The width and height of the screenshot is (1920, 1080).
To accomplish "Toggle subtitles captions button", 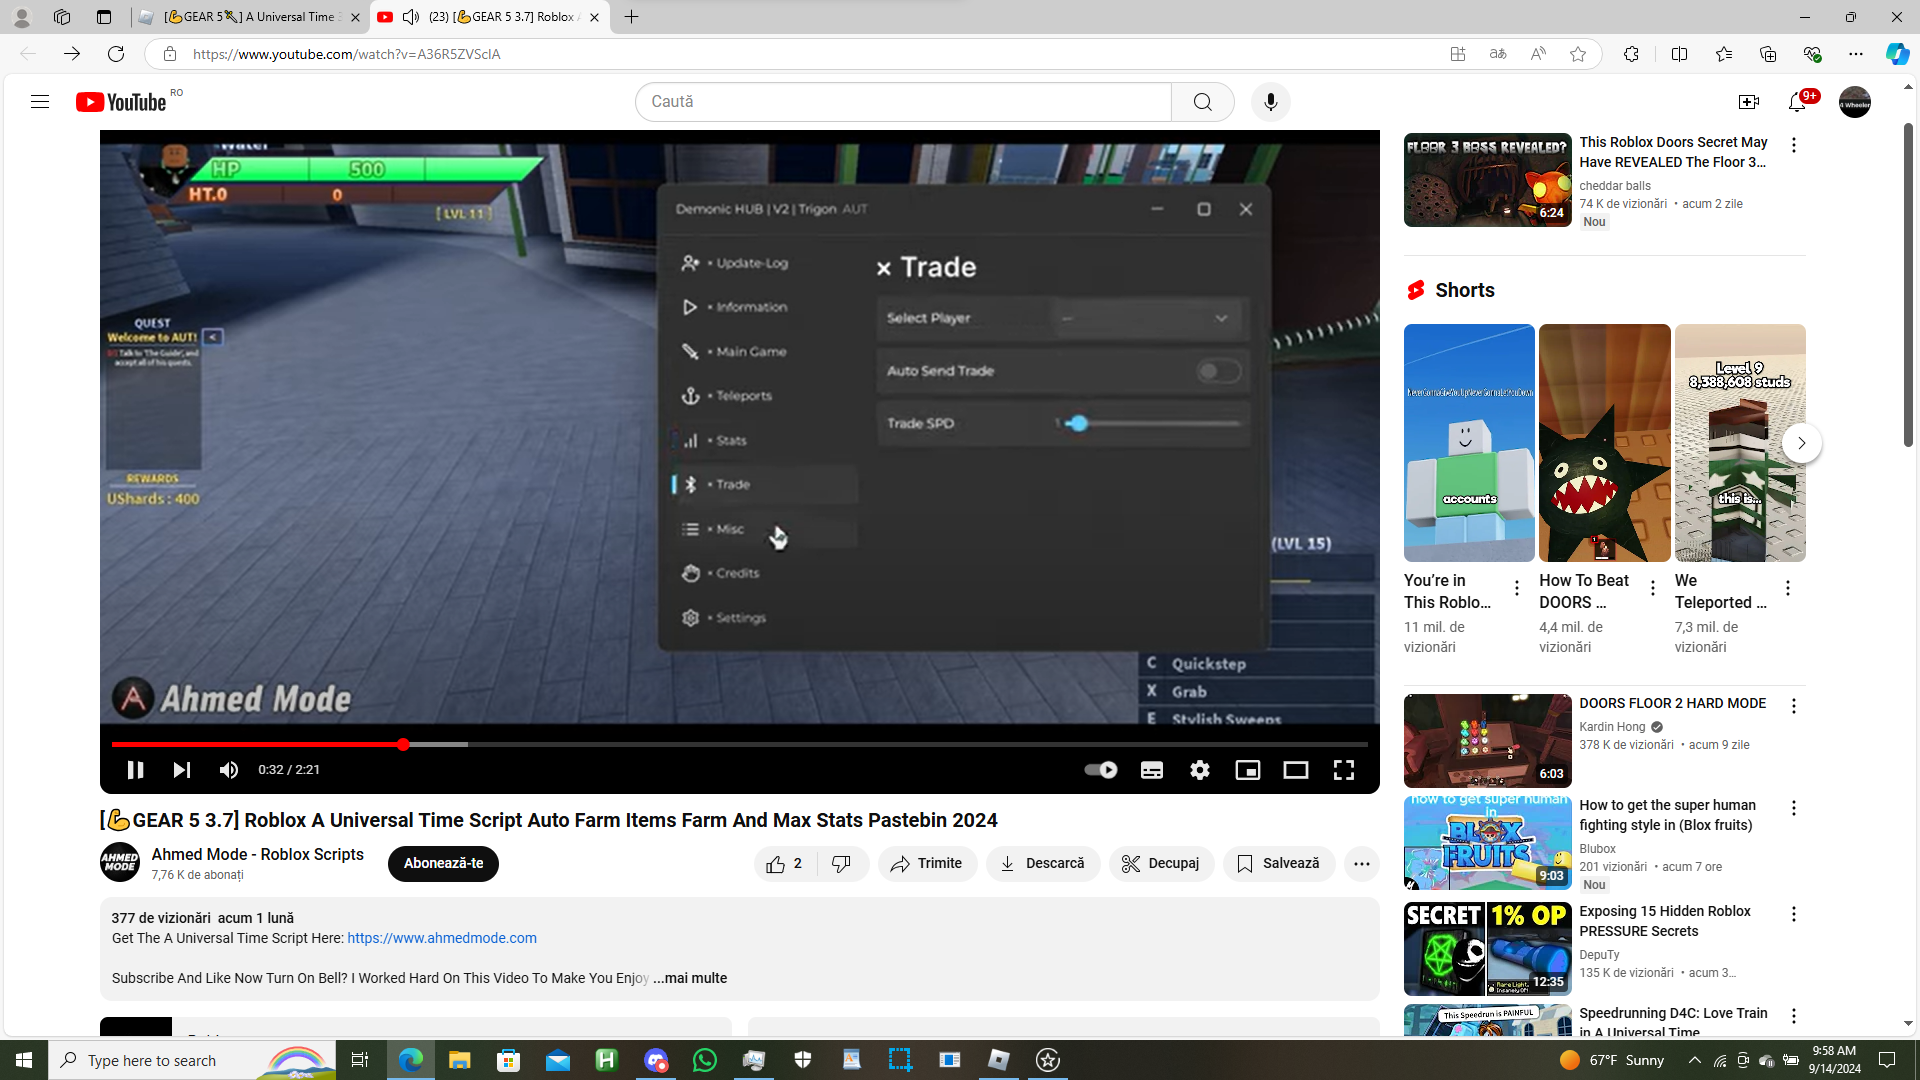I will [x=1151, y=770].
